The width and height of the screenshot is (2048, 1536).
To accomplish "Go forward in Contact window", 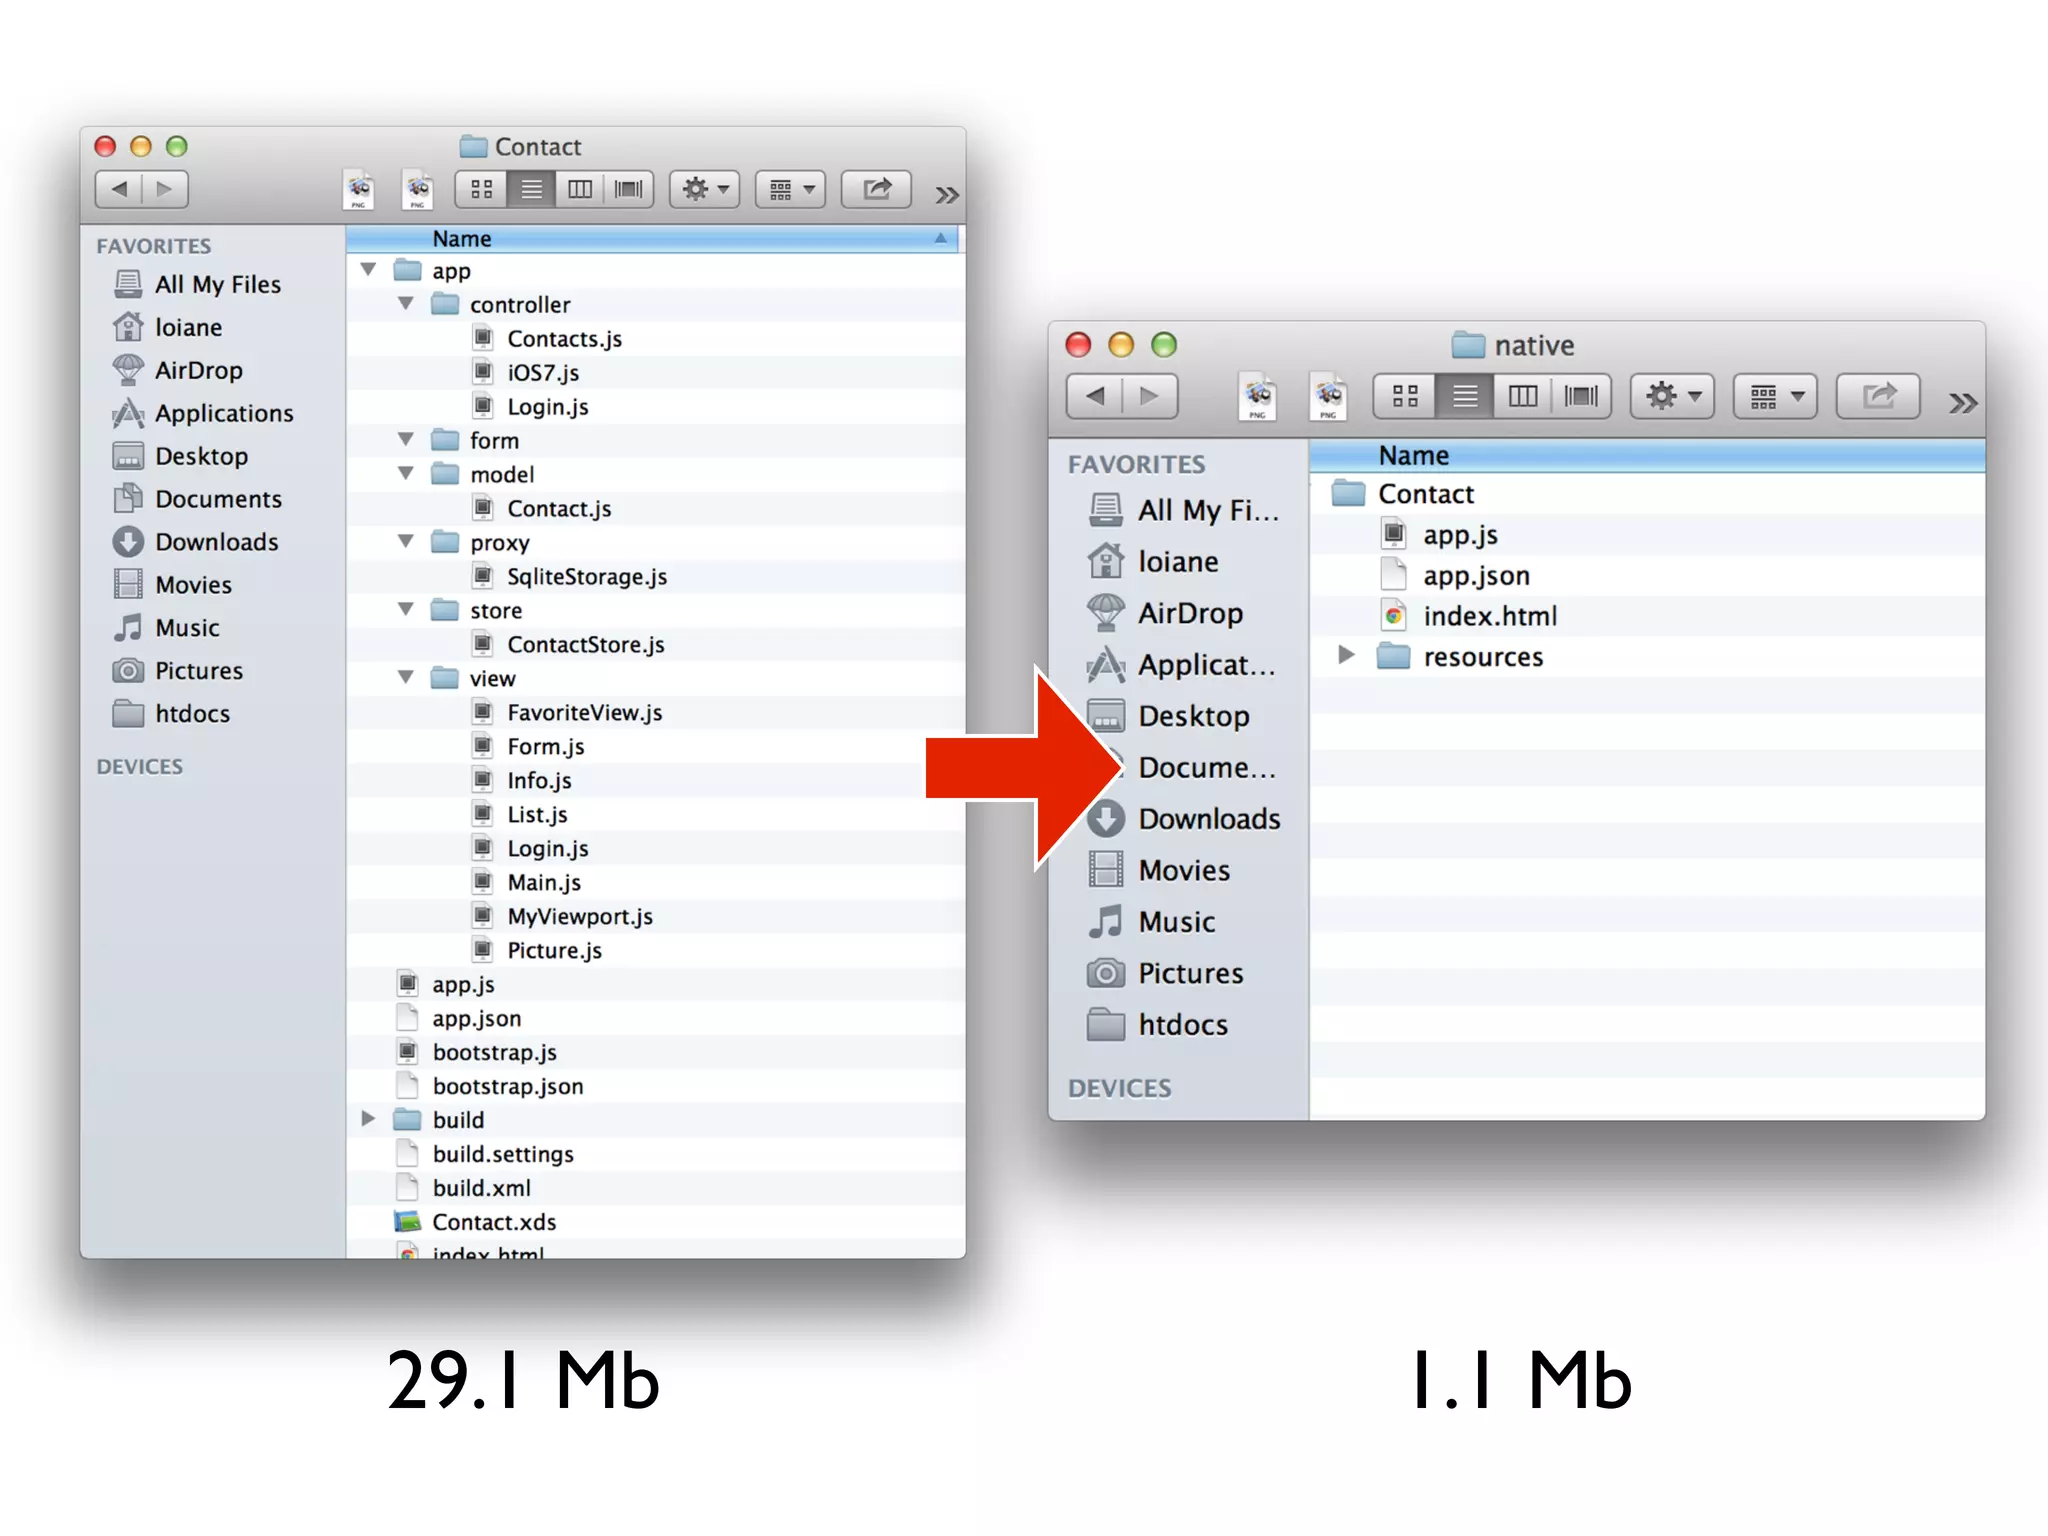I will click(165, 189).
